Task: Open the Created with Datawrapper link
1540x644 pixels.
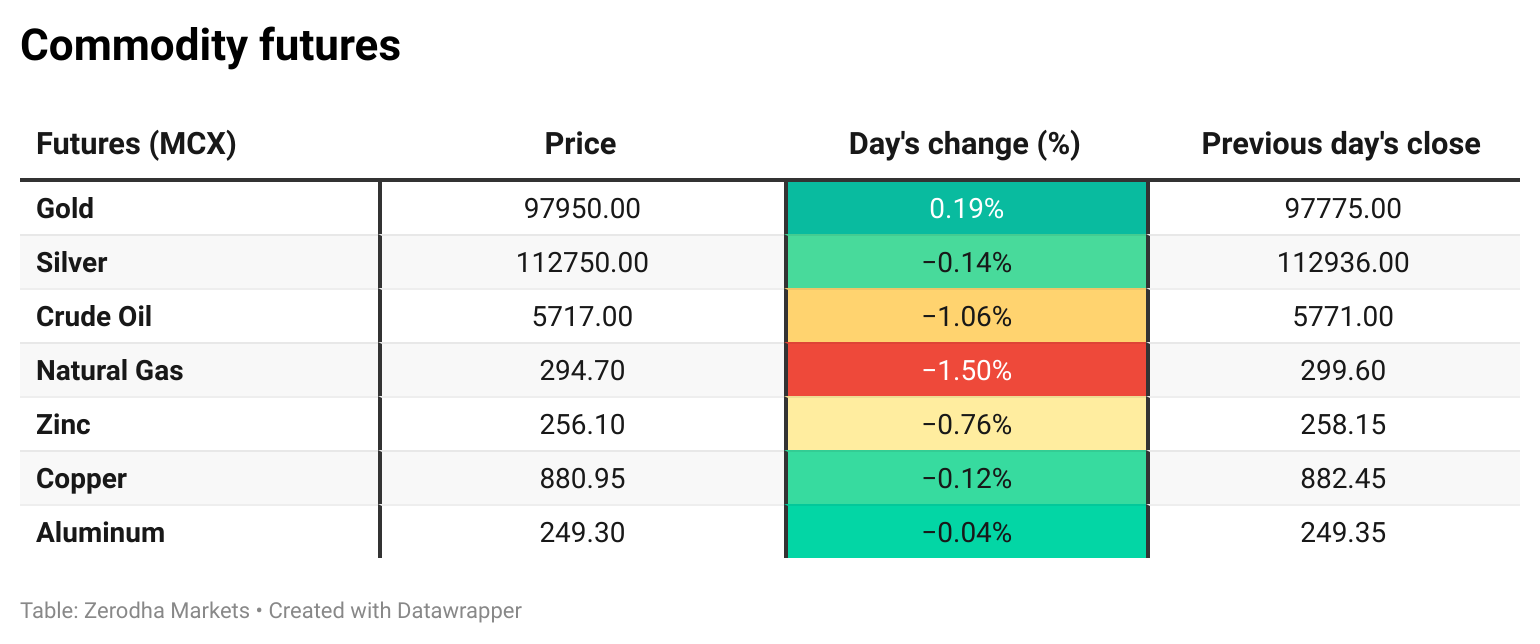Action: [395, 610]
